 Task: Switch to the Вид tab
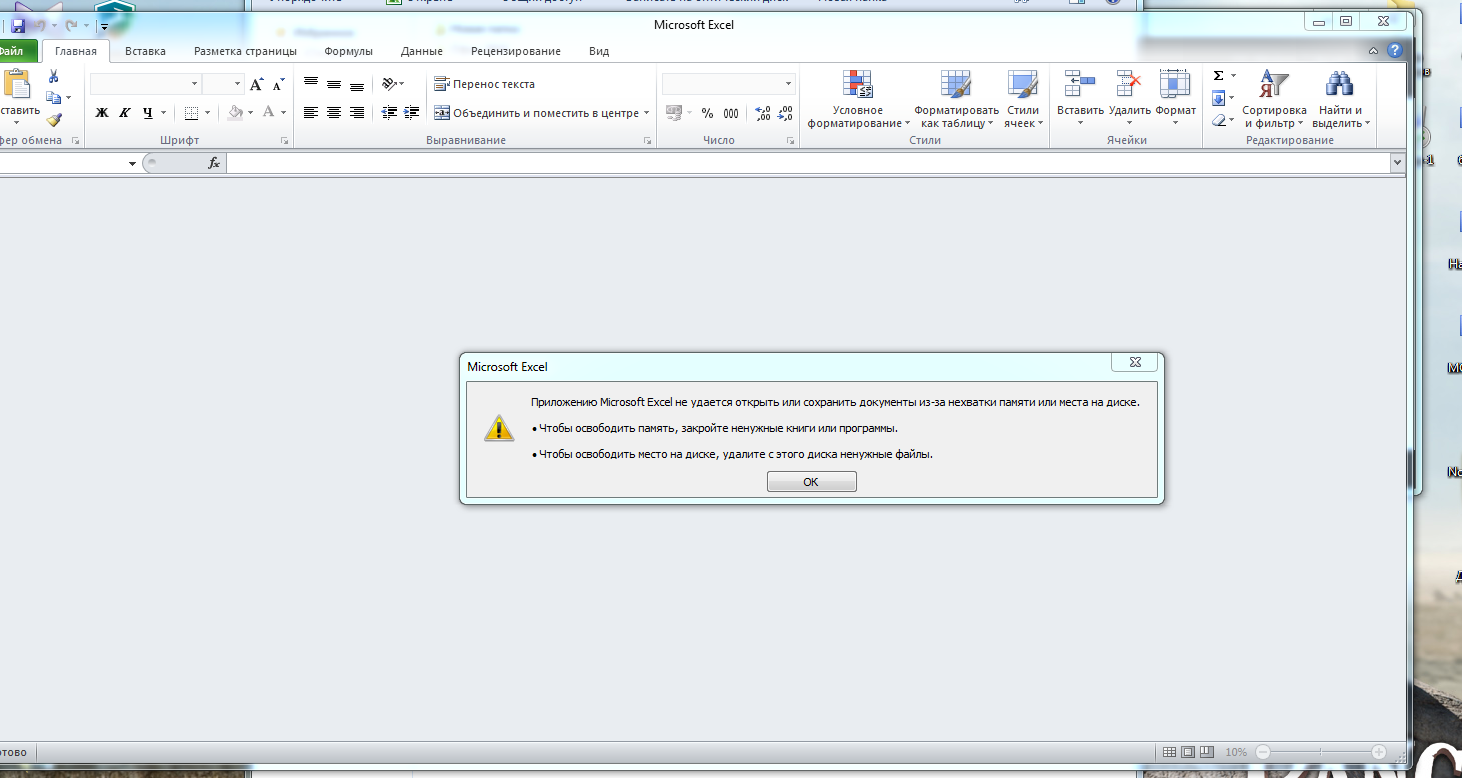[598, 51]
